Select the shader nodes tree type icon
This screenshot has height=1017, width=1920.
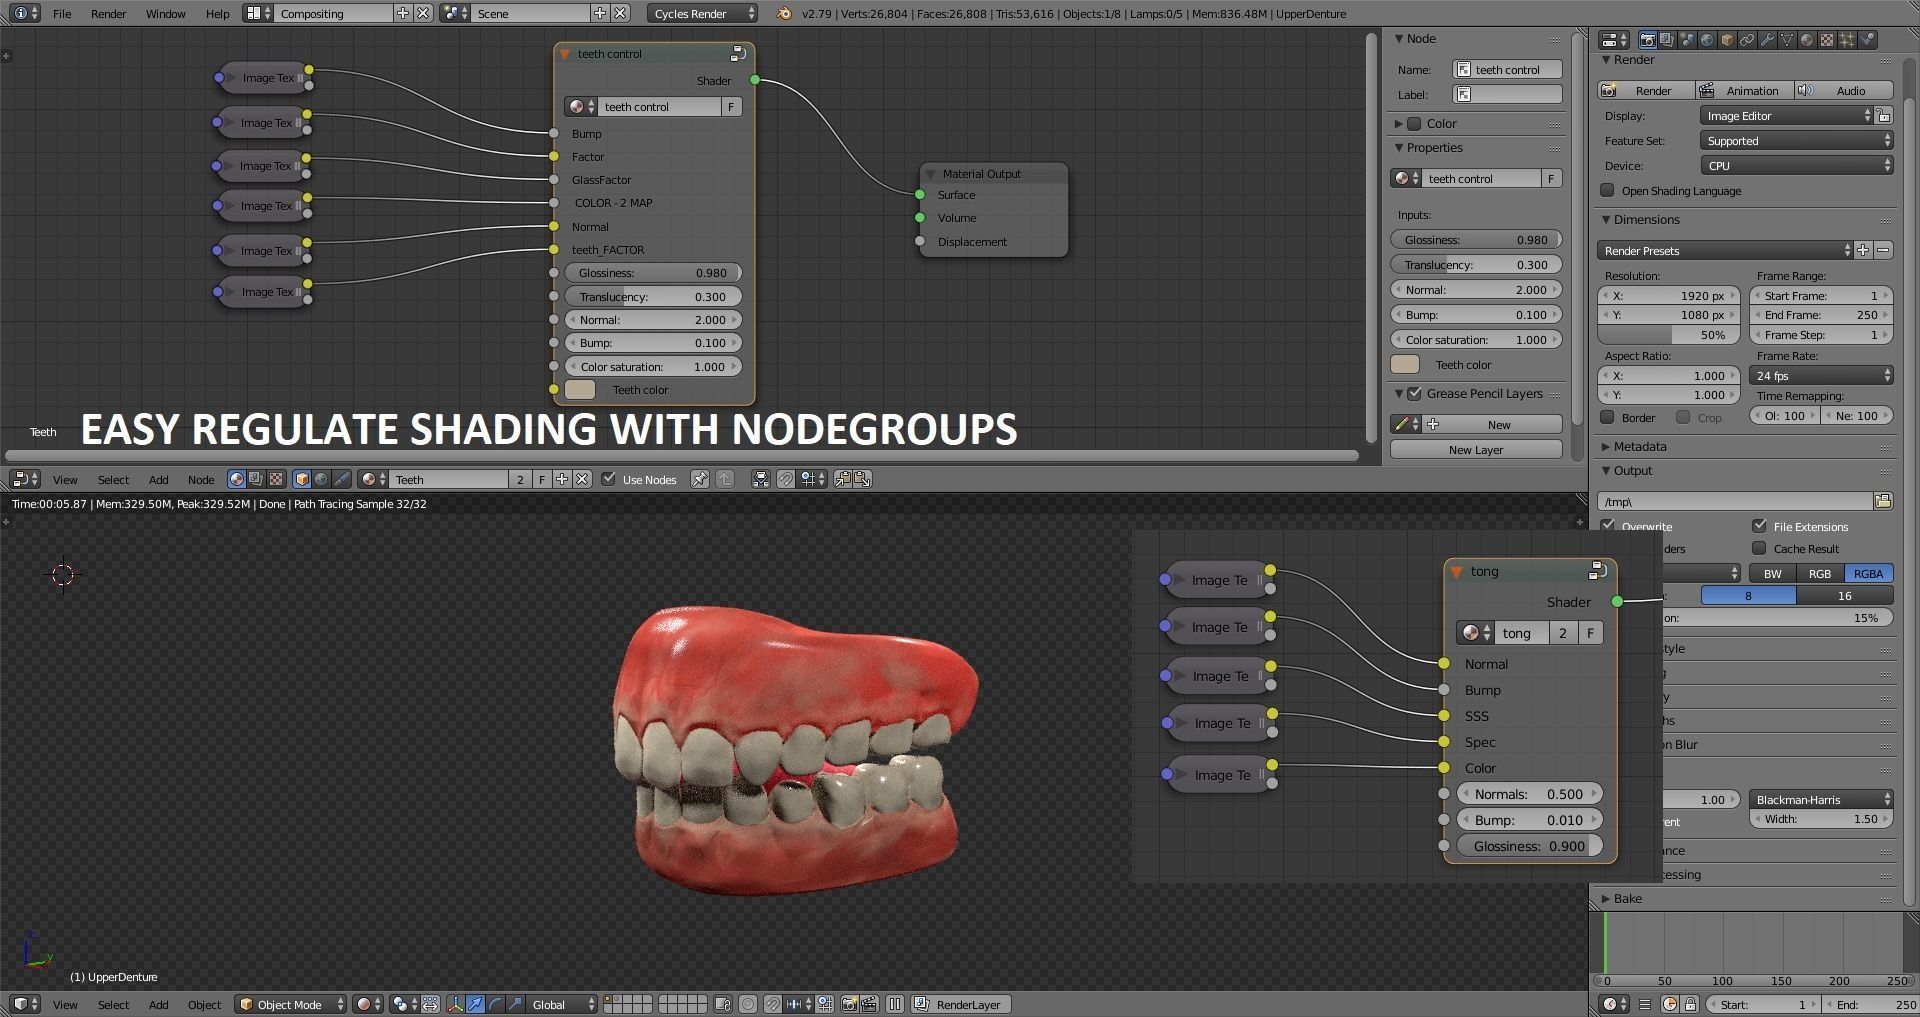coord(237,479)
